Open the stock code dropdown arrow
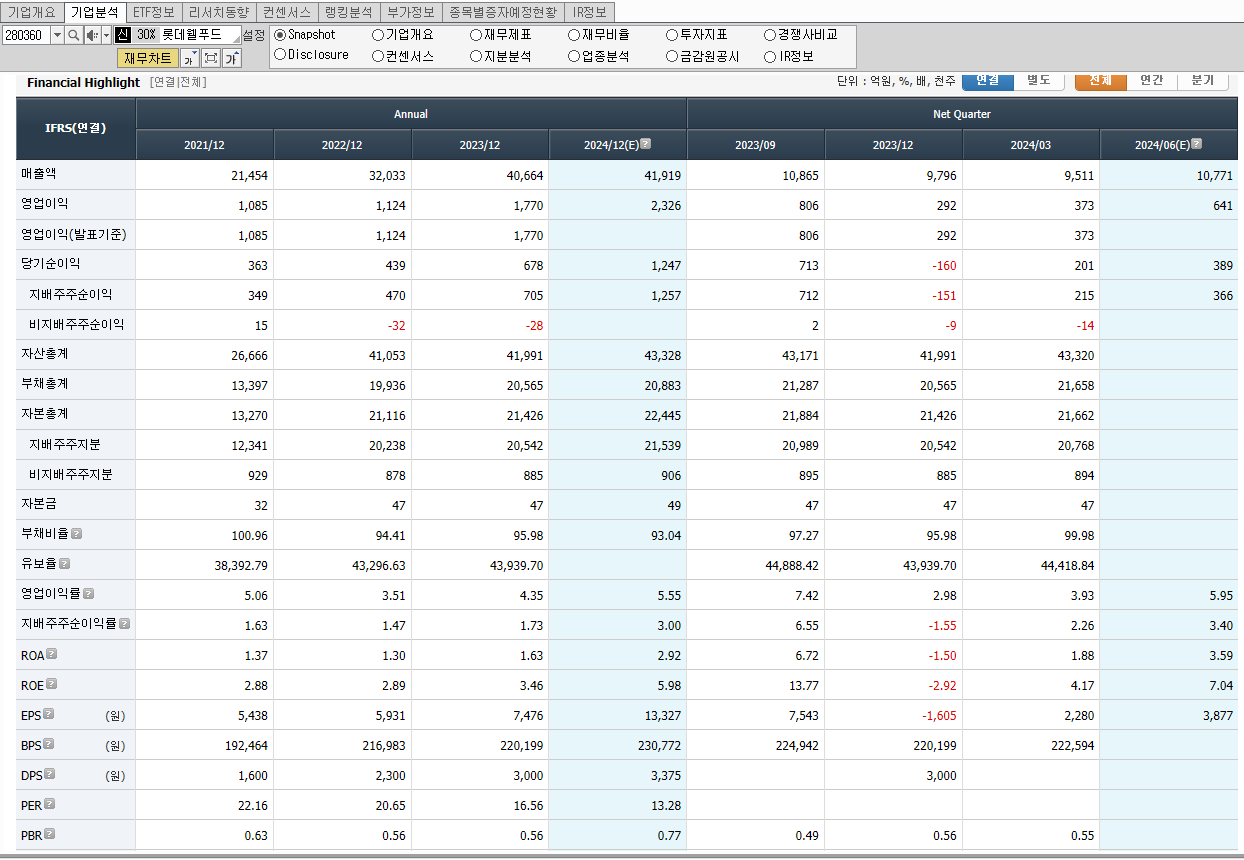This screenshot has height=860, width=1244. click(57, 35)
